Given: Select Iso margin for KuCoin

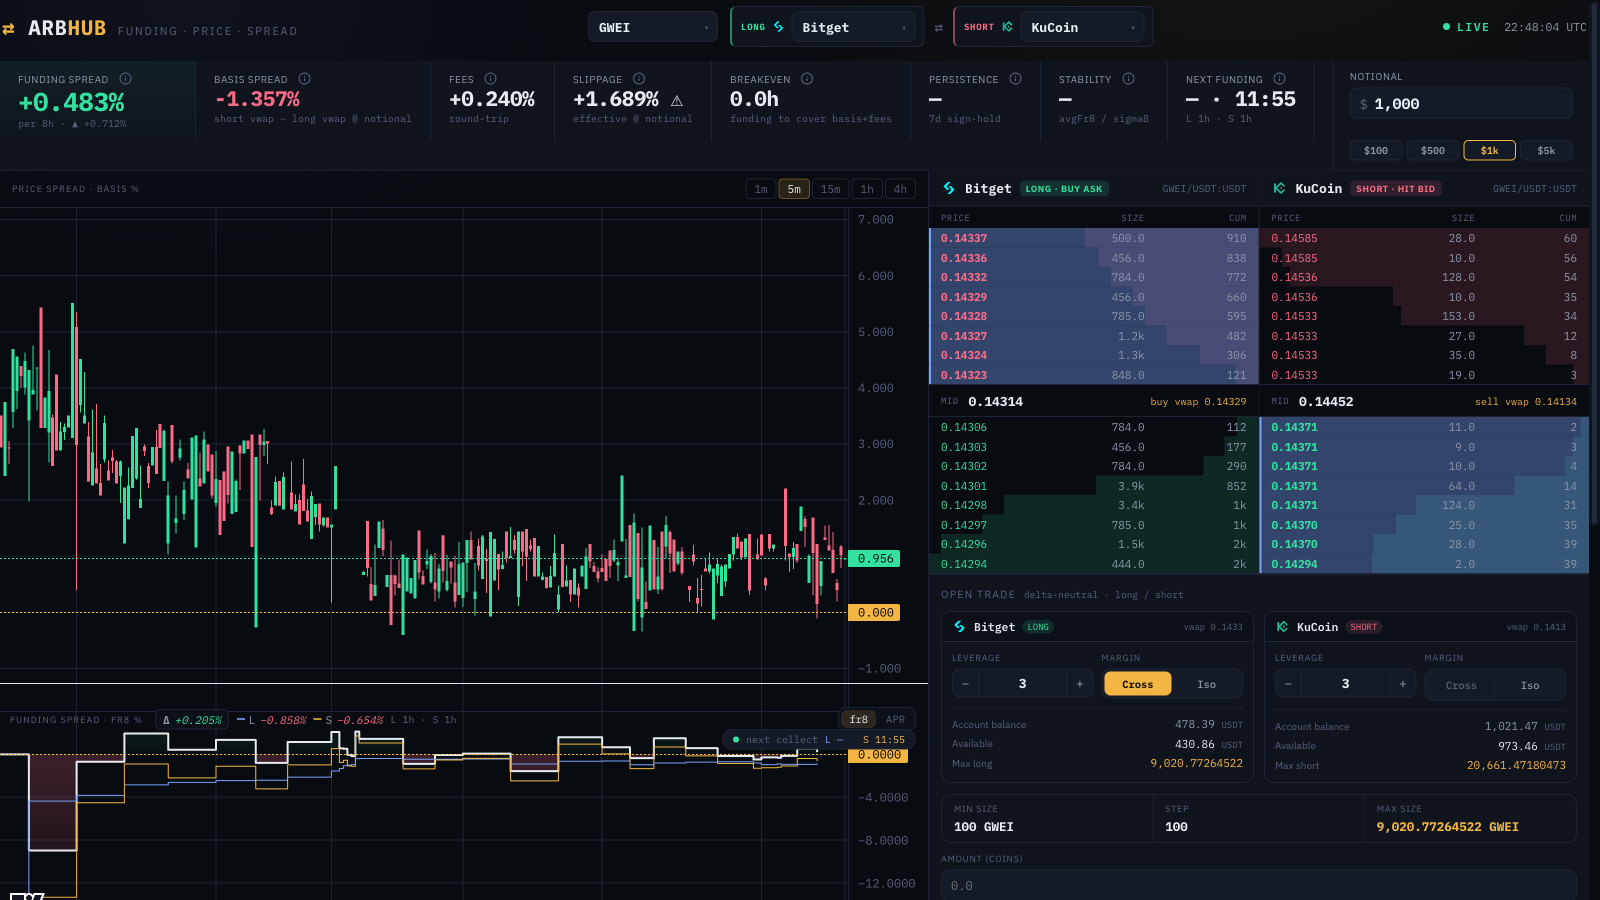Looking at the screenshot, I should [1530, 685].
